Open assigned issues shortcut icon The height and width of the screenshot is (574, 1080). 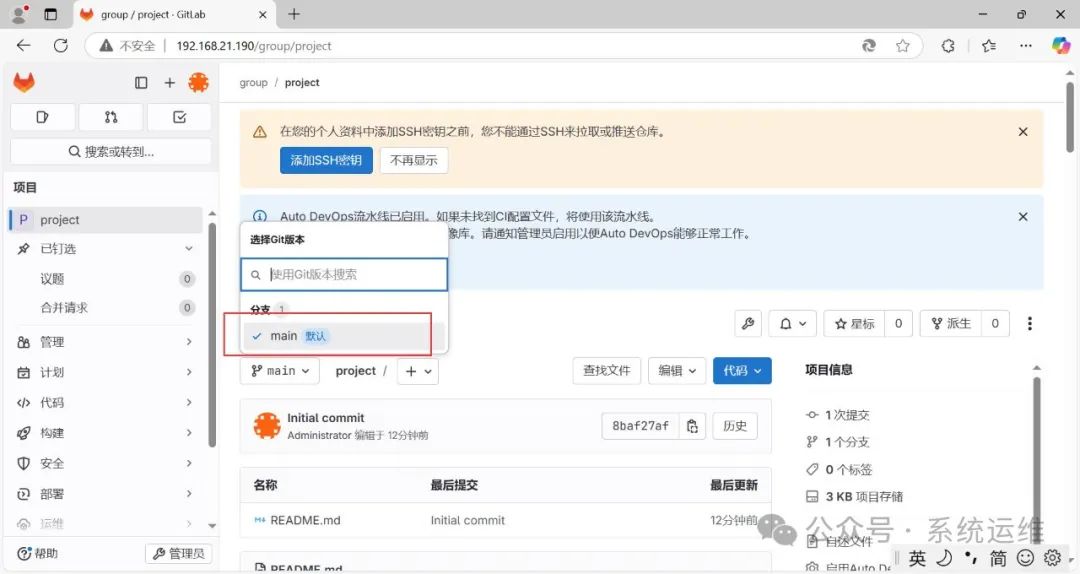click(43, 117)
